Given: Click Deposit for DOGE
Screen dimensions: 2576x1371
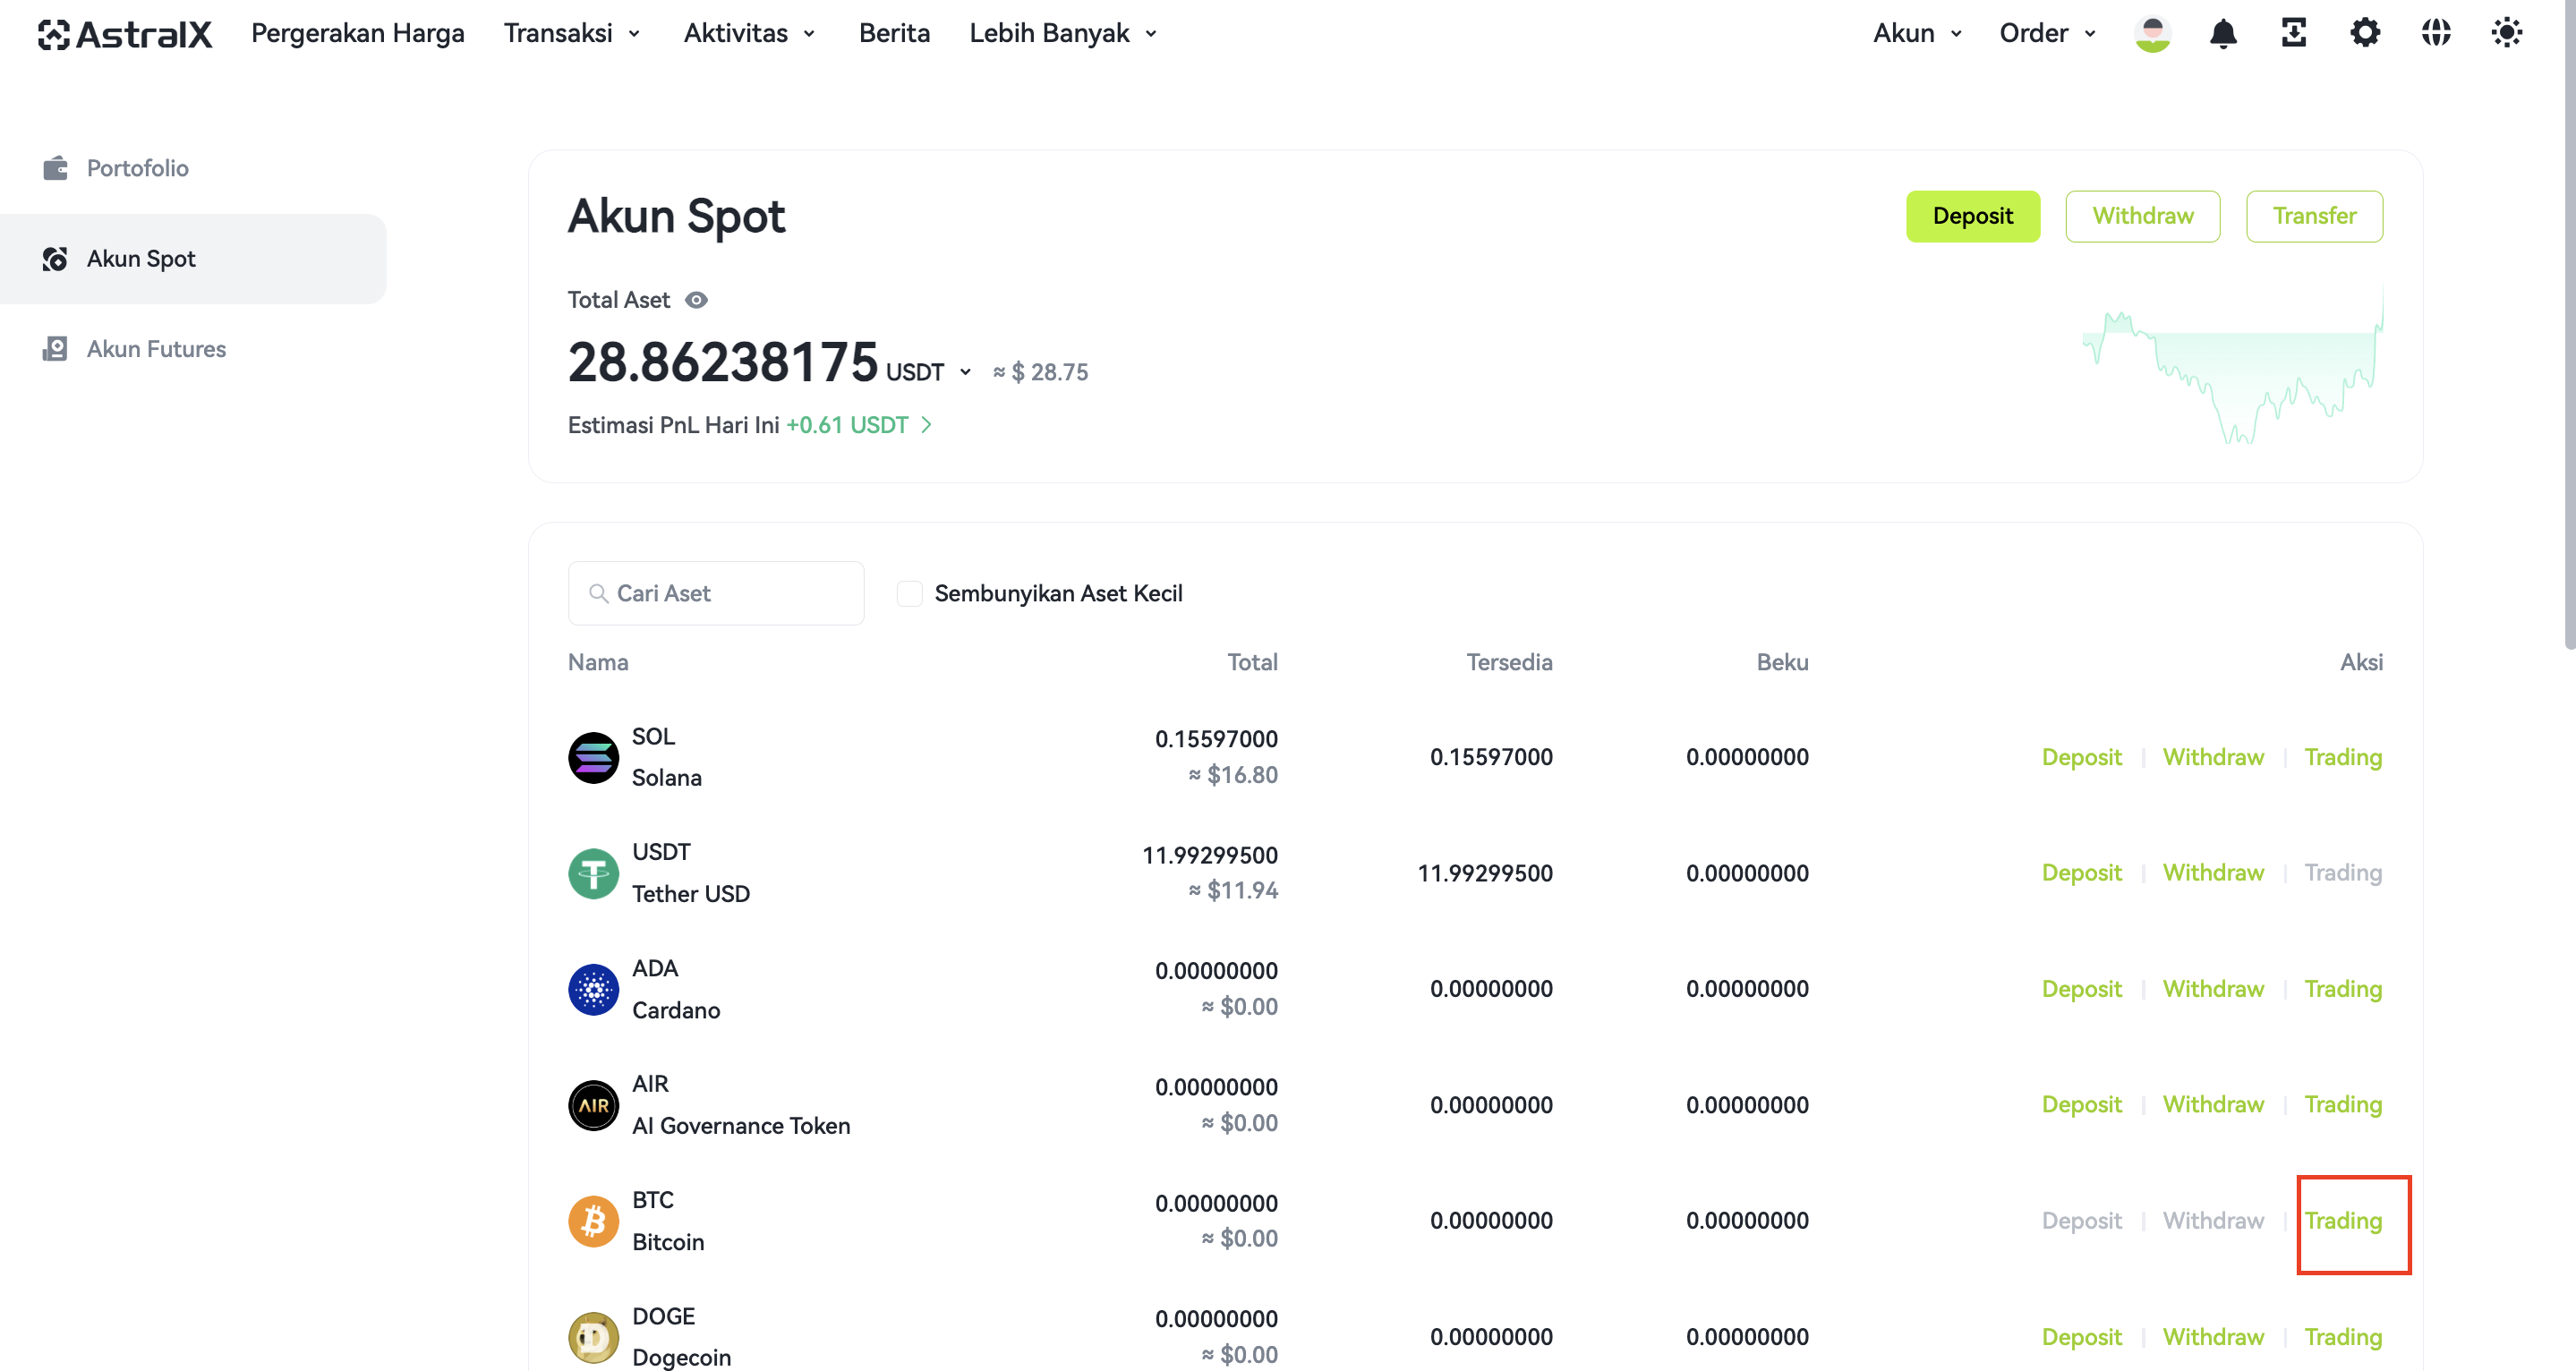Looking at the screenshot, I should pyautogui.click(x=2081, y=1337).
